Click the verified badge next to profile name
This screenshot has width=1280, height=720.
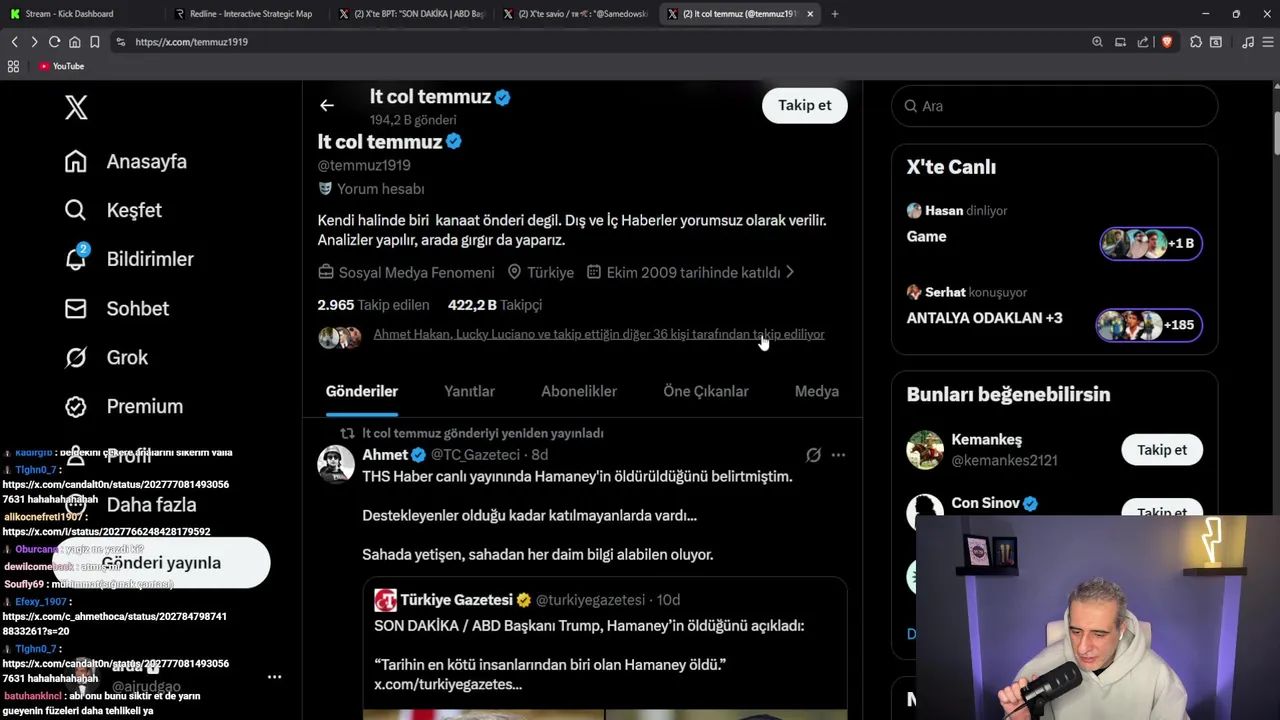(x=454, y=141)
